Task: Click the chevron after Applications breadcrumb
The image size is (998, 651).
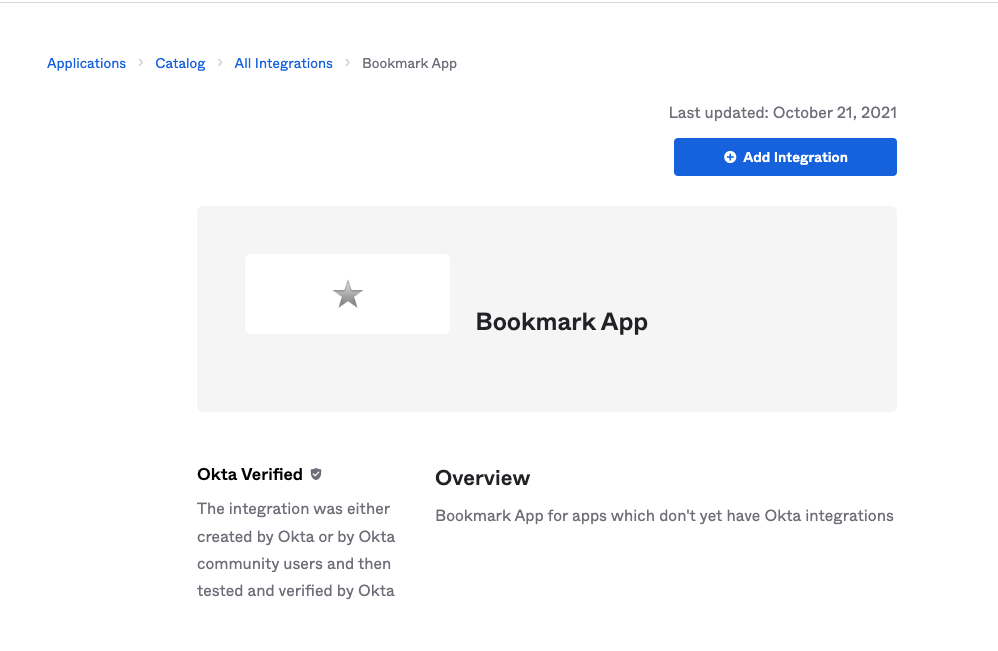Action: (x=140, y=63)
